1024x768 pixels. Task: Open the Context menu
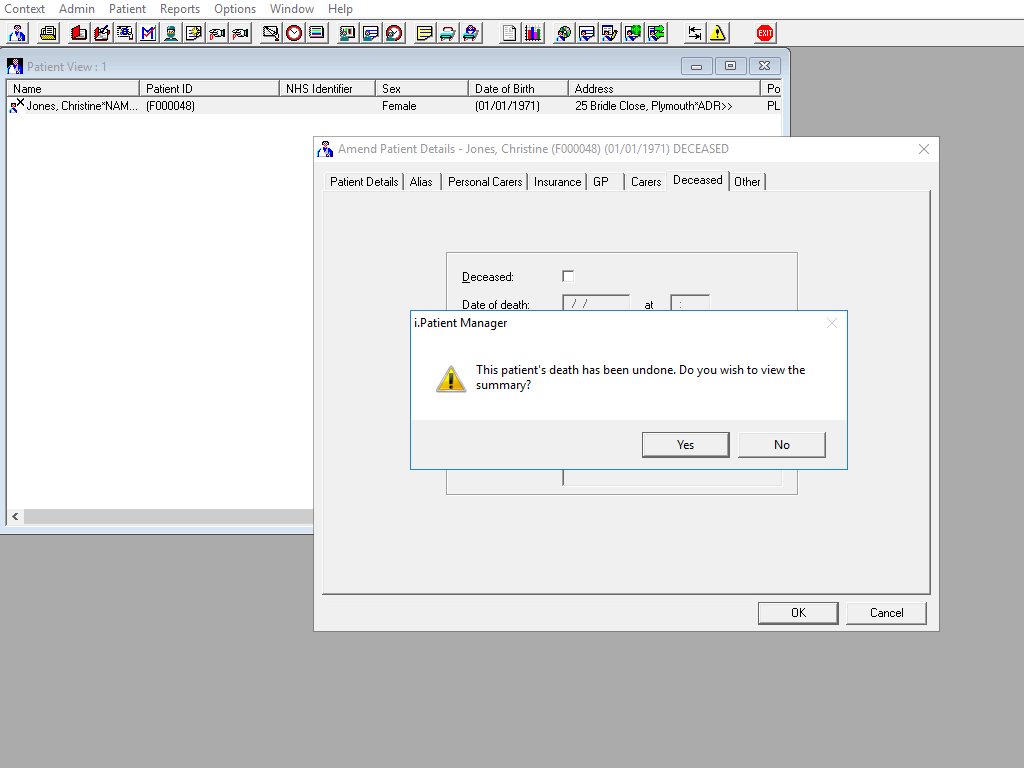24,8
